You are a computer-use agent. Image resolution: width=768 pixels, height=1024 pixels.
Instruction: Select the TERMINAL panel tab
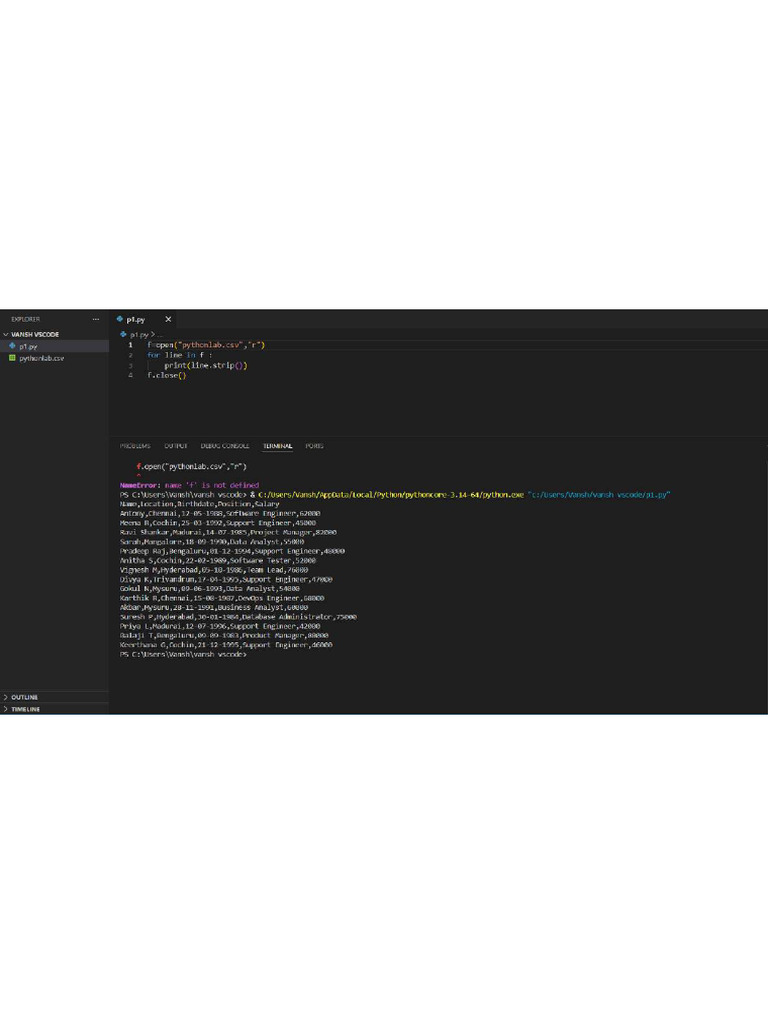coord(278,446)
